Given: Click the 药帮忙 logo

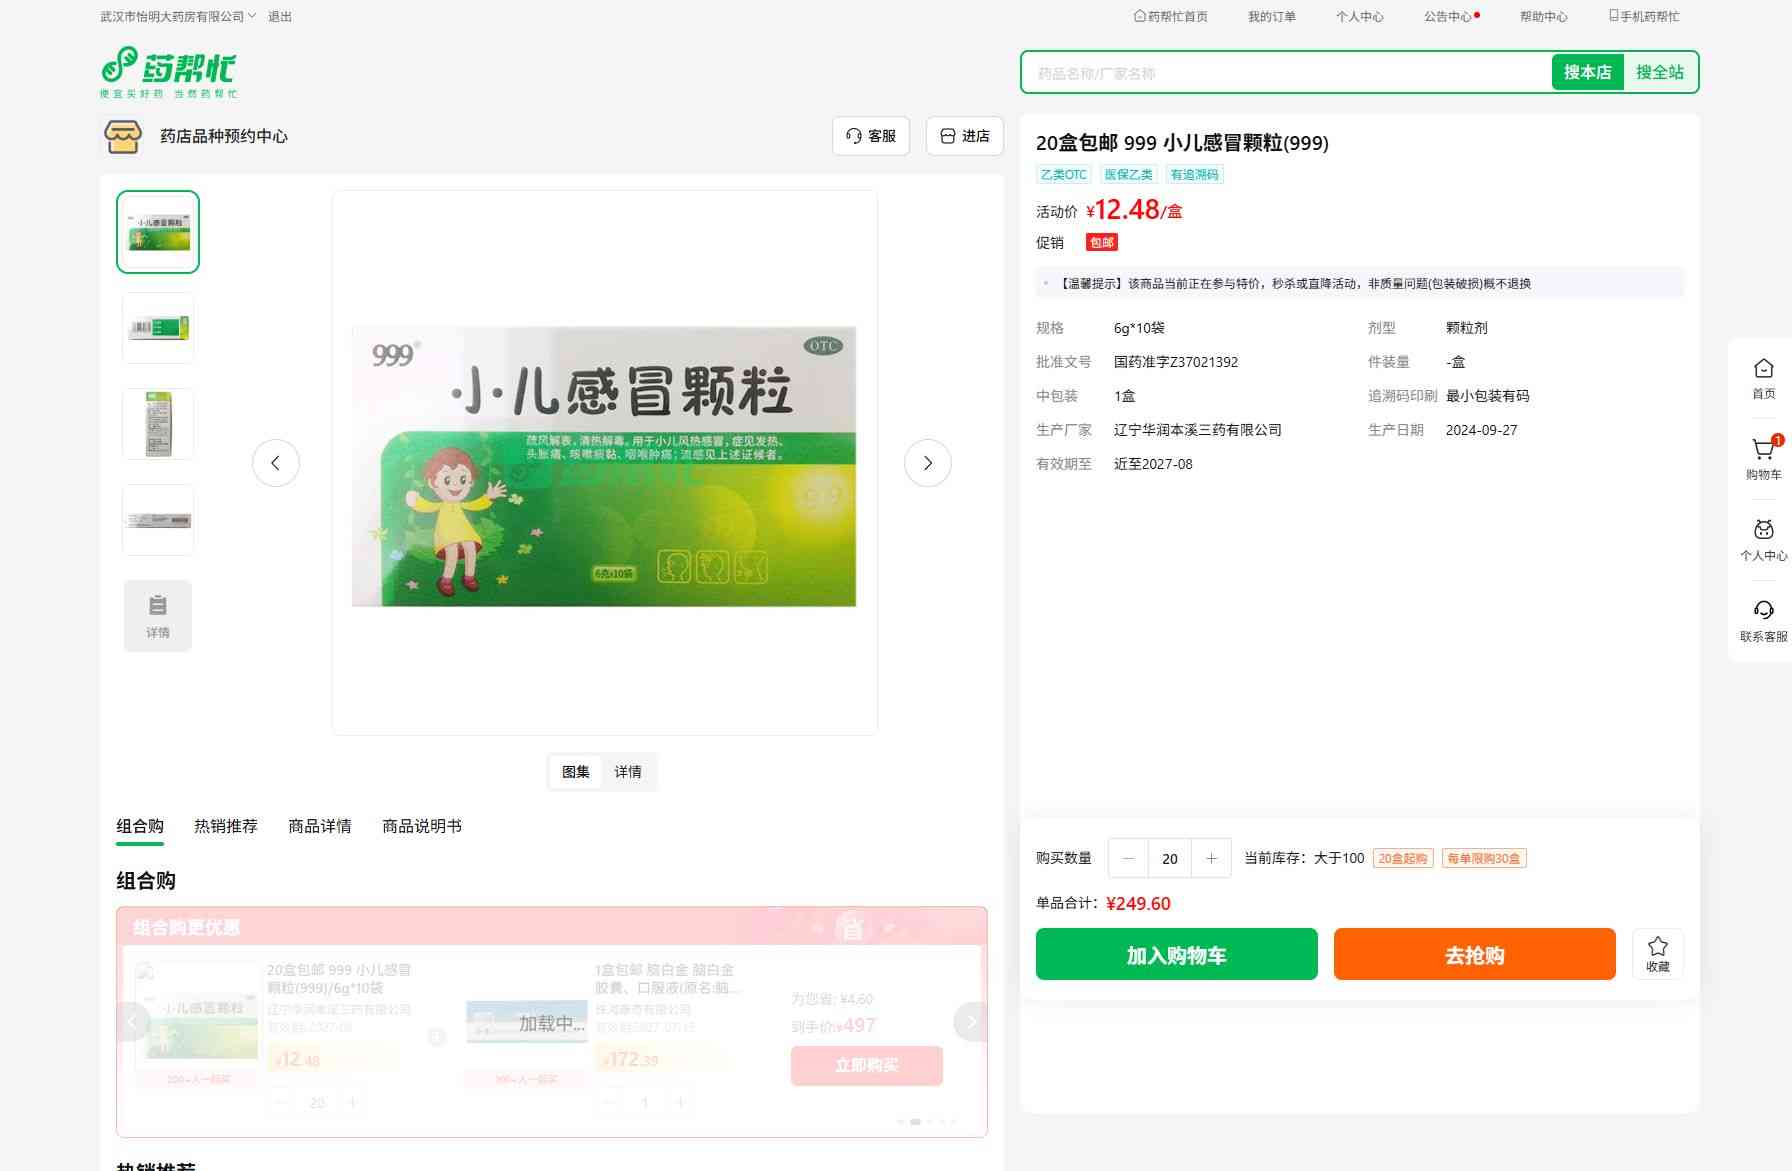Looking at the screenshot, I should pyautogui.click(x=169, y=71).
